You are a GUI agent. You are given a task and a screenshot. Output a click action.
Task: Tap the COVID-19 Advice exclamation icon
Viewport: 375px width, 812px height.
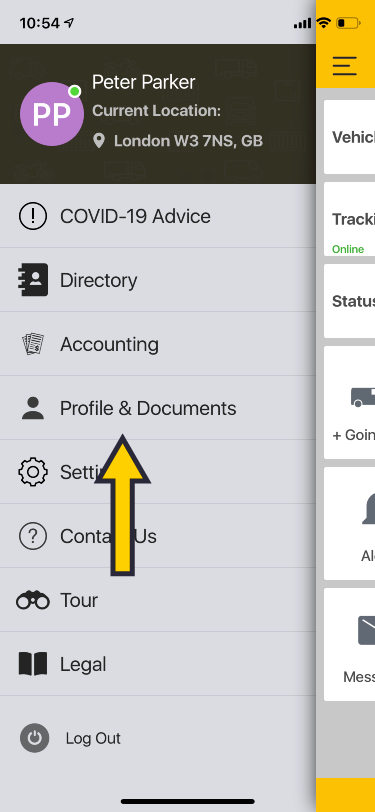click(x=33, y=216)
